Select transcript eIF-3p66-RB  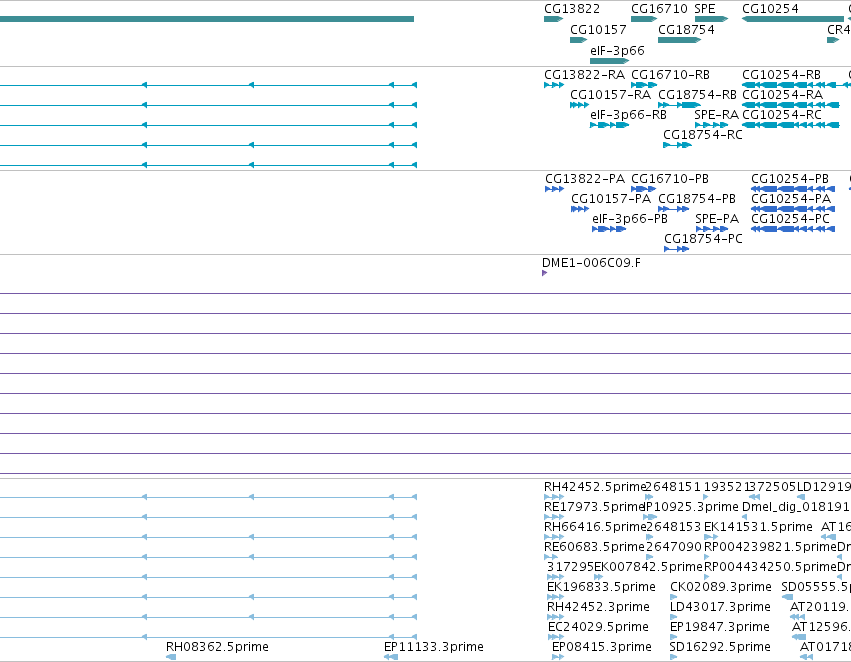tap(628, 115)
